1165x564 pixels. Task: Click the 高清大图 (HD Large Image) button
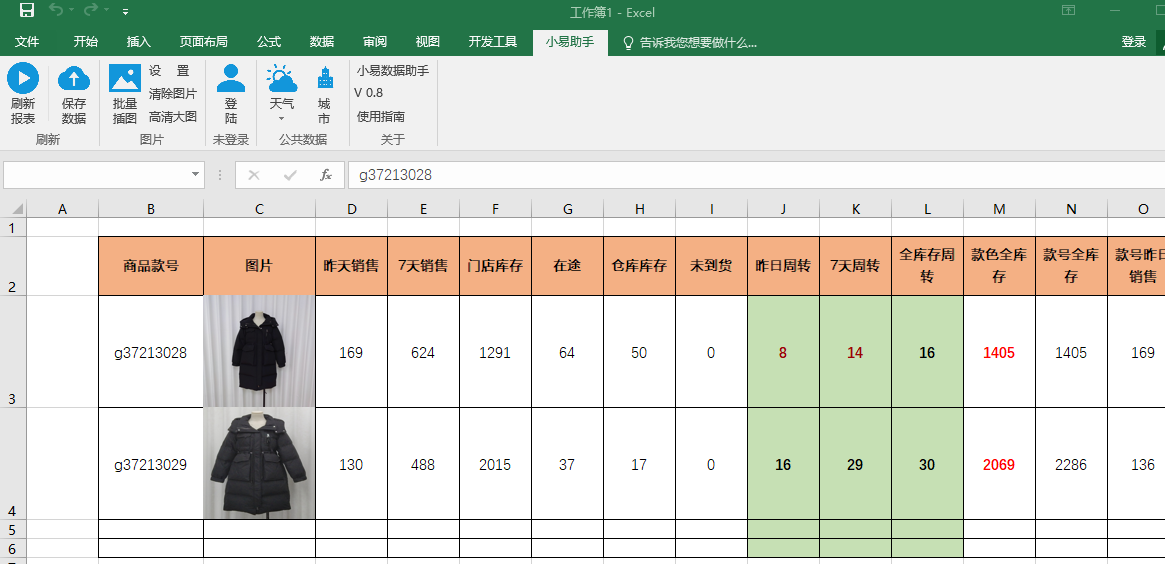coord(173,117)
